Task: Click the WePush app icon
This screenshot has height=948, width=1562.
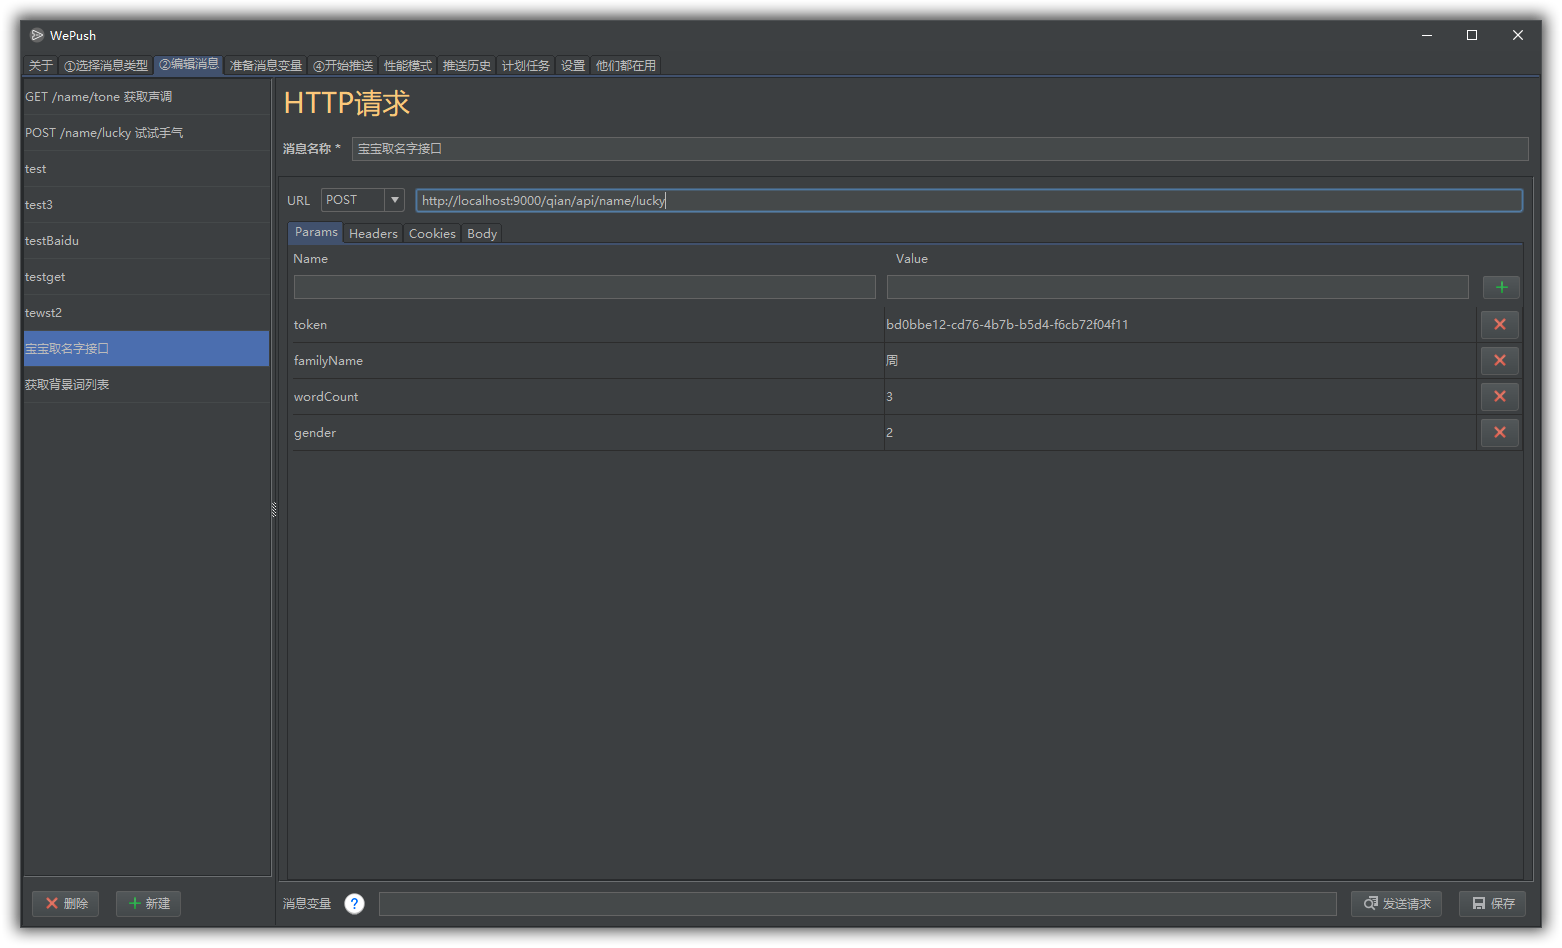Action: pos(37,35)
